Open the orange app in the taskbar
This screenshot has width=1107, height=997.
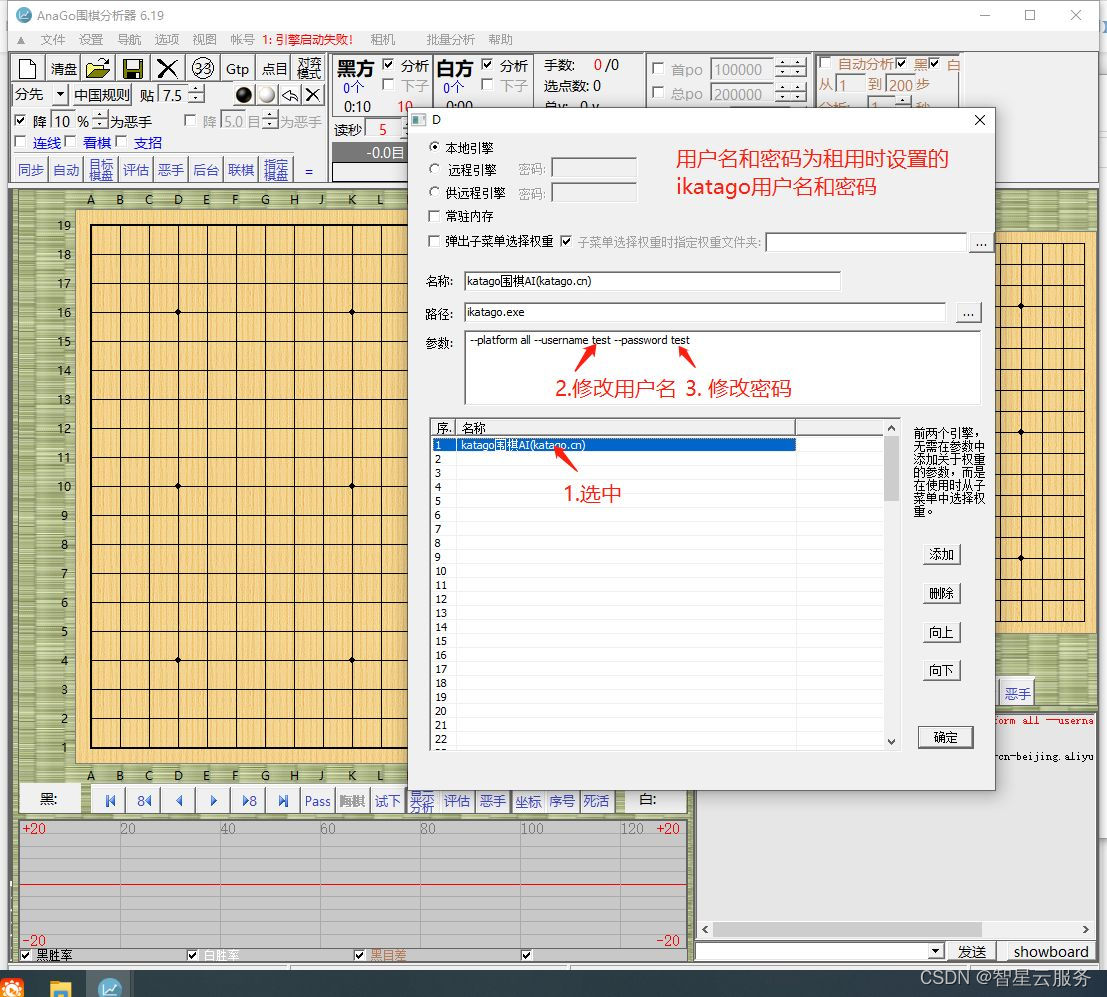pos(12,987)
